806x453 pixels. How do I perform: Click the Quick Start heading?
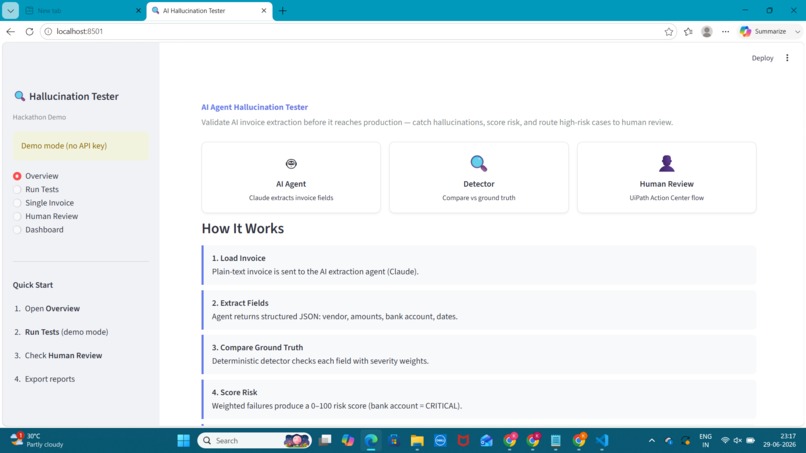tap(33, 285)
